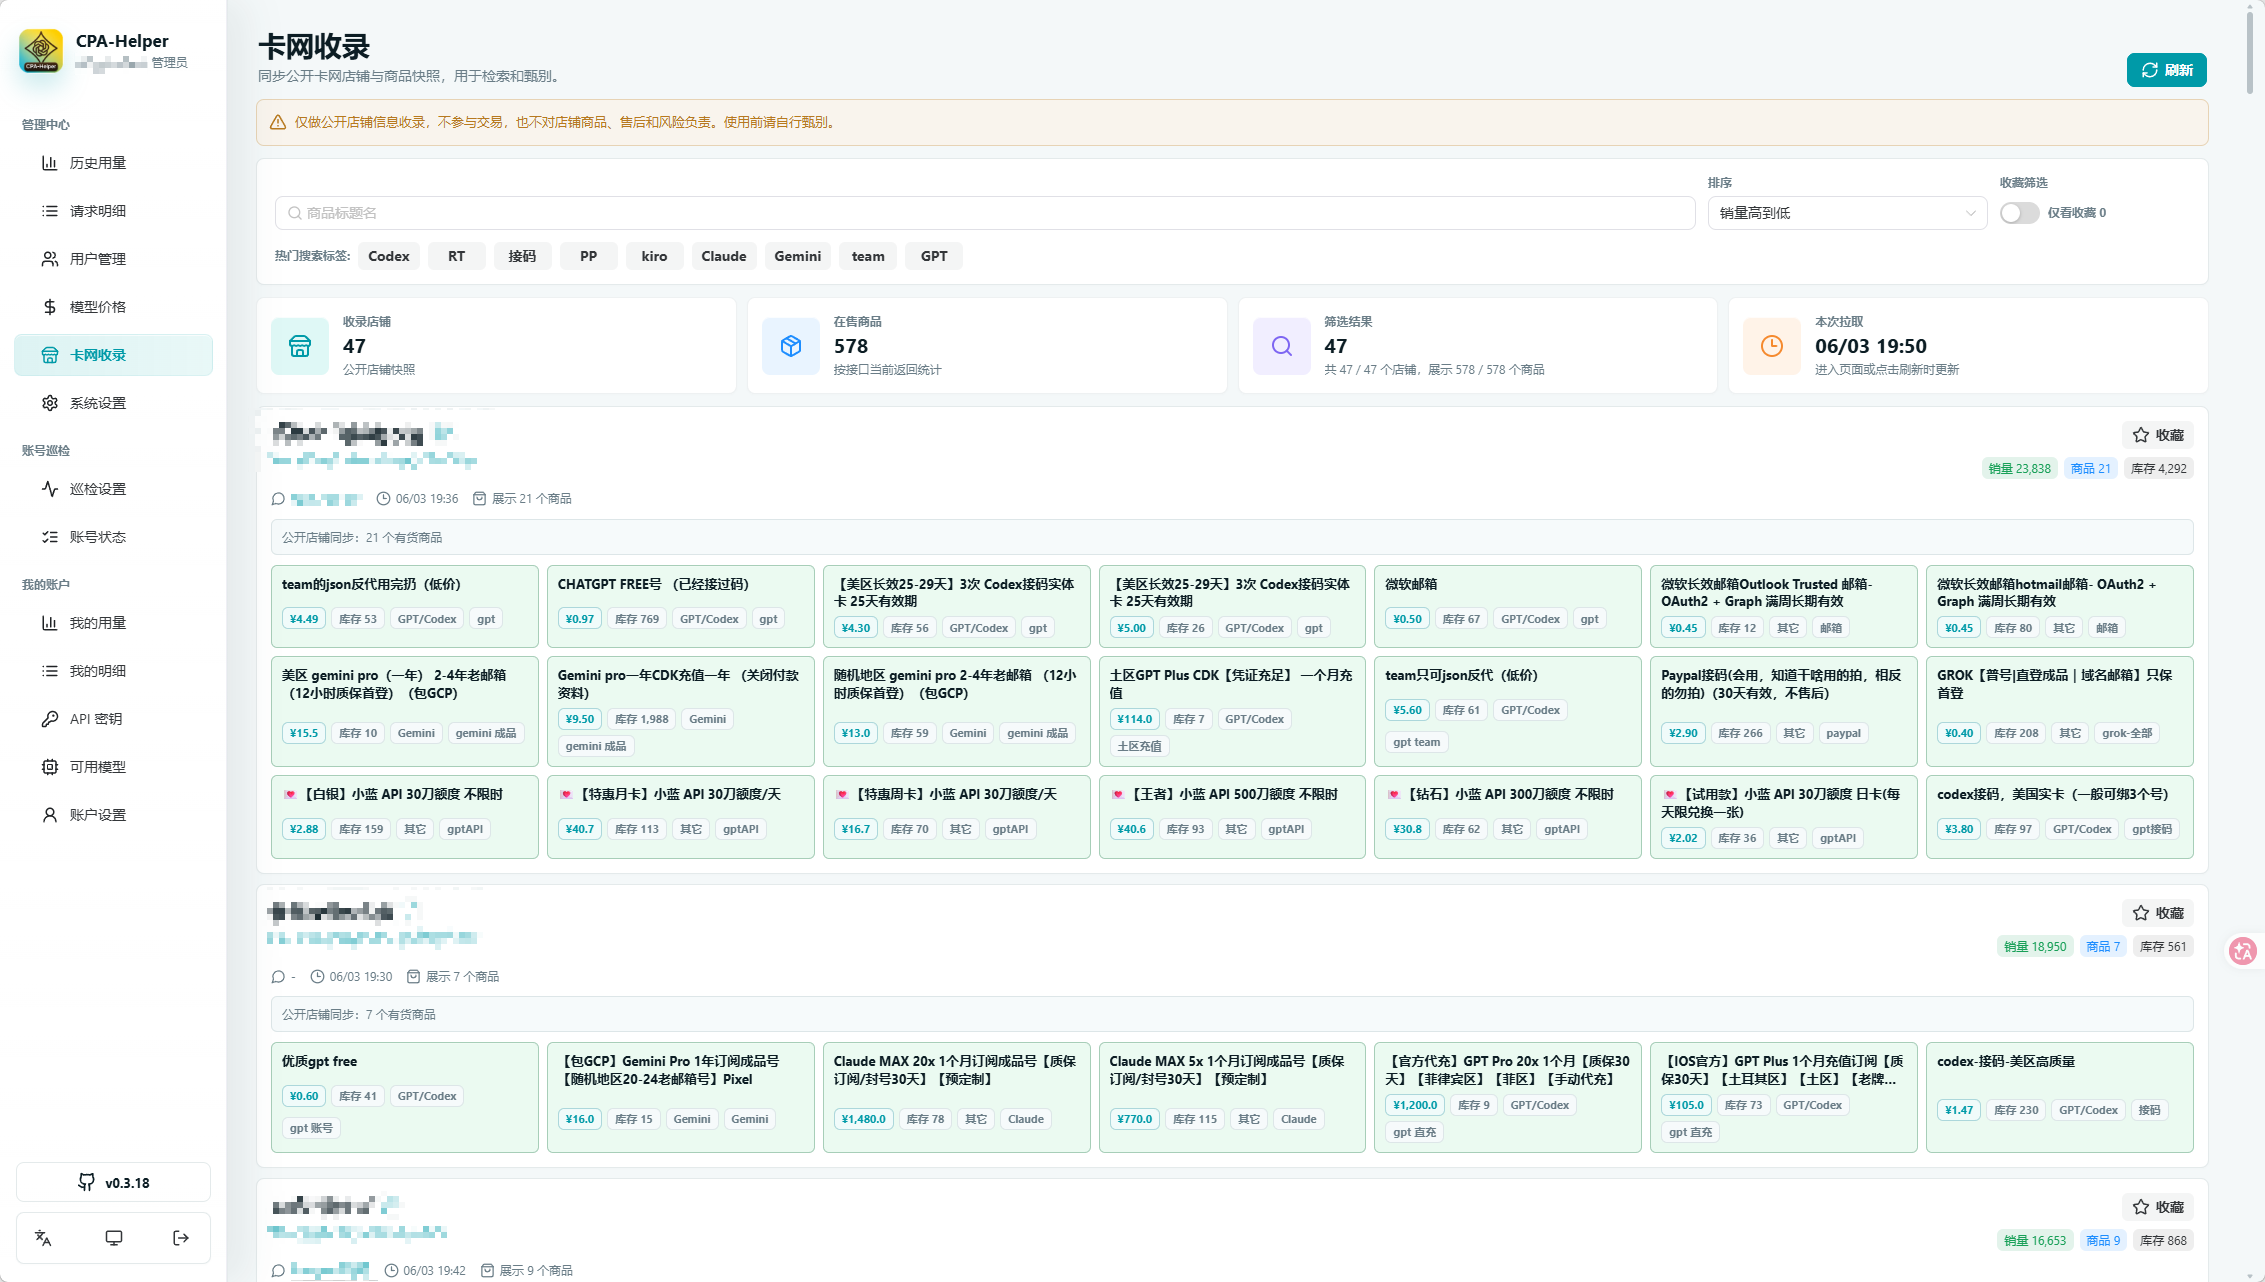This screenshot has height=1282, width=2265.
Task: Favorite the store with 销量 23,838
Action: [2158, 435]
